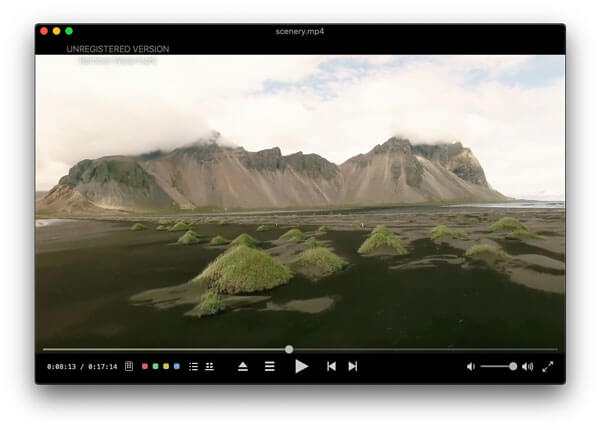600x430 pixels.
Task: Click the eject open-file icon
Action: [x=243, y=366]
